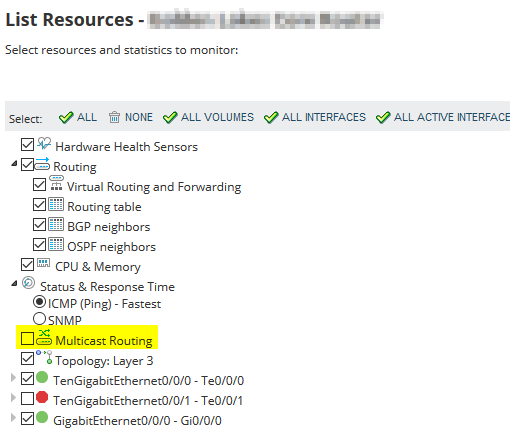This screenshot has width=510, height=431.
Task: Select ALL INTERFACES option
Action: [315, 117]
